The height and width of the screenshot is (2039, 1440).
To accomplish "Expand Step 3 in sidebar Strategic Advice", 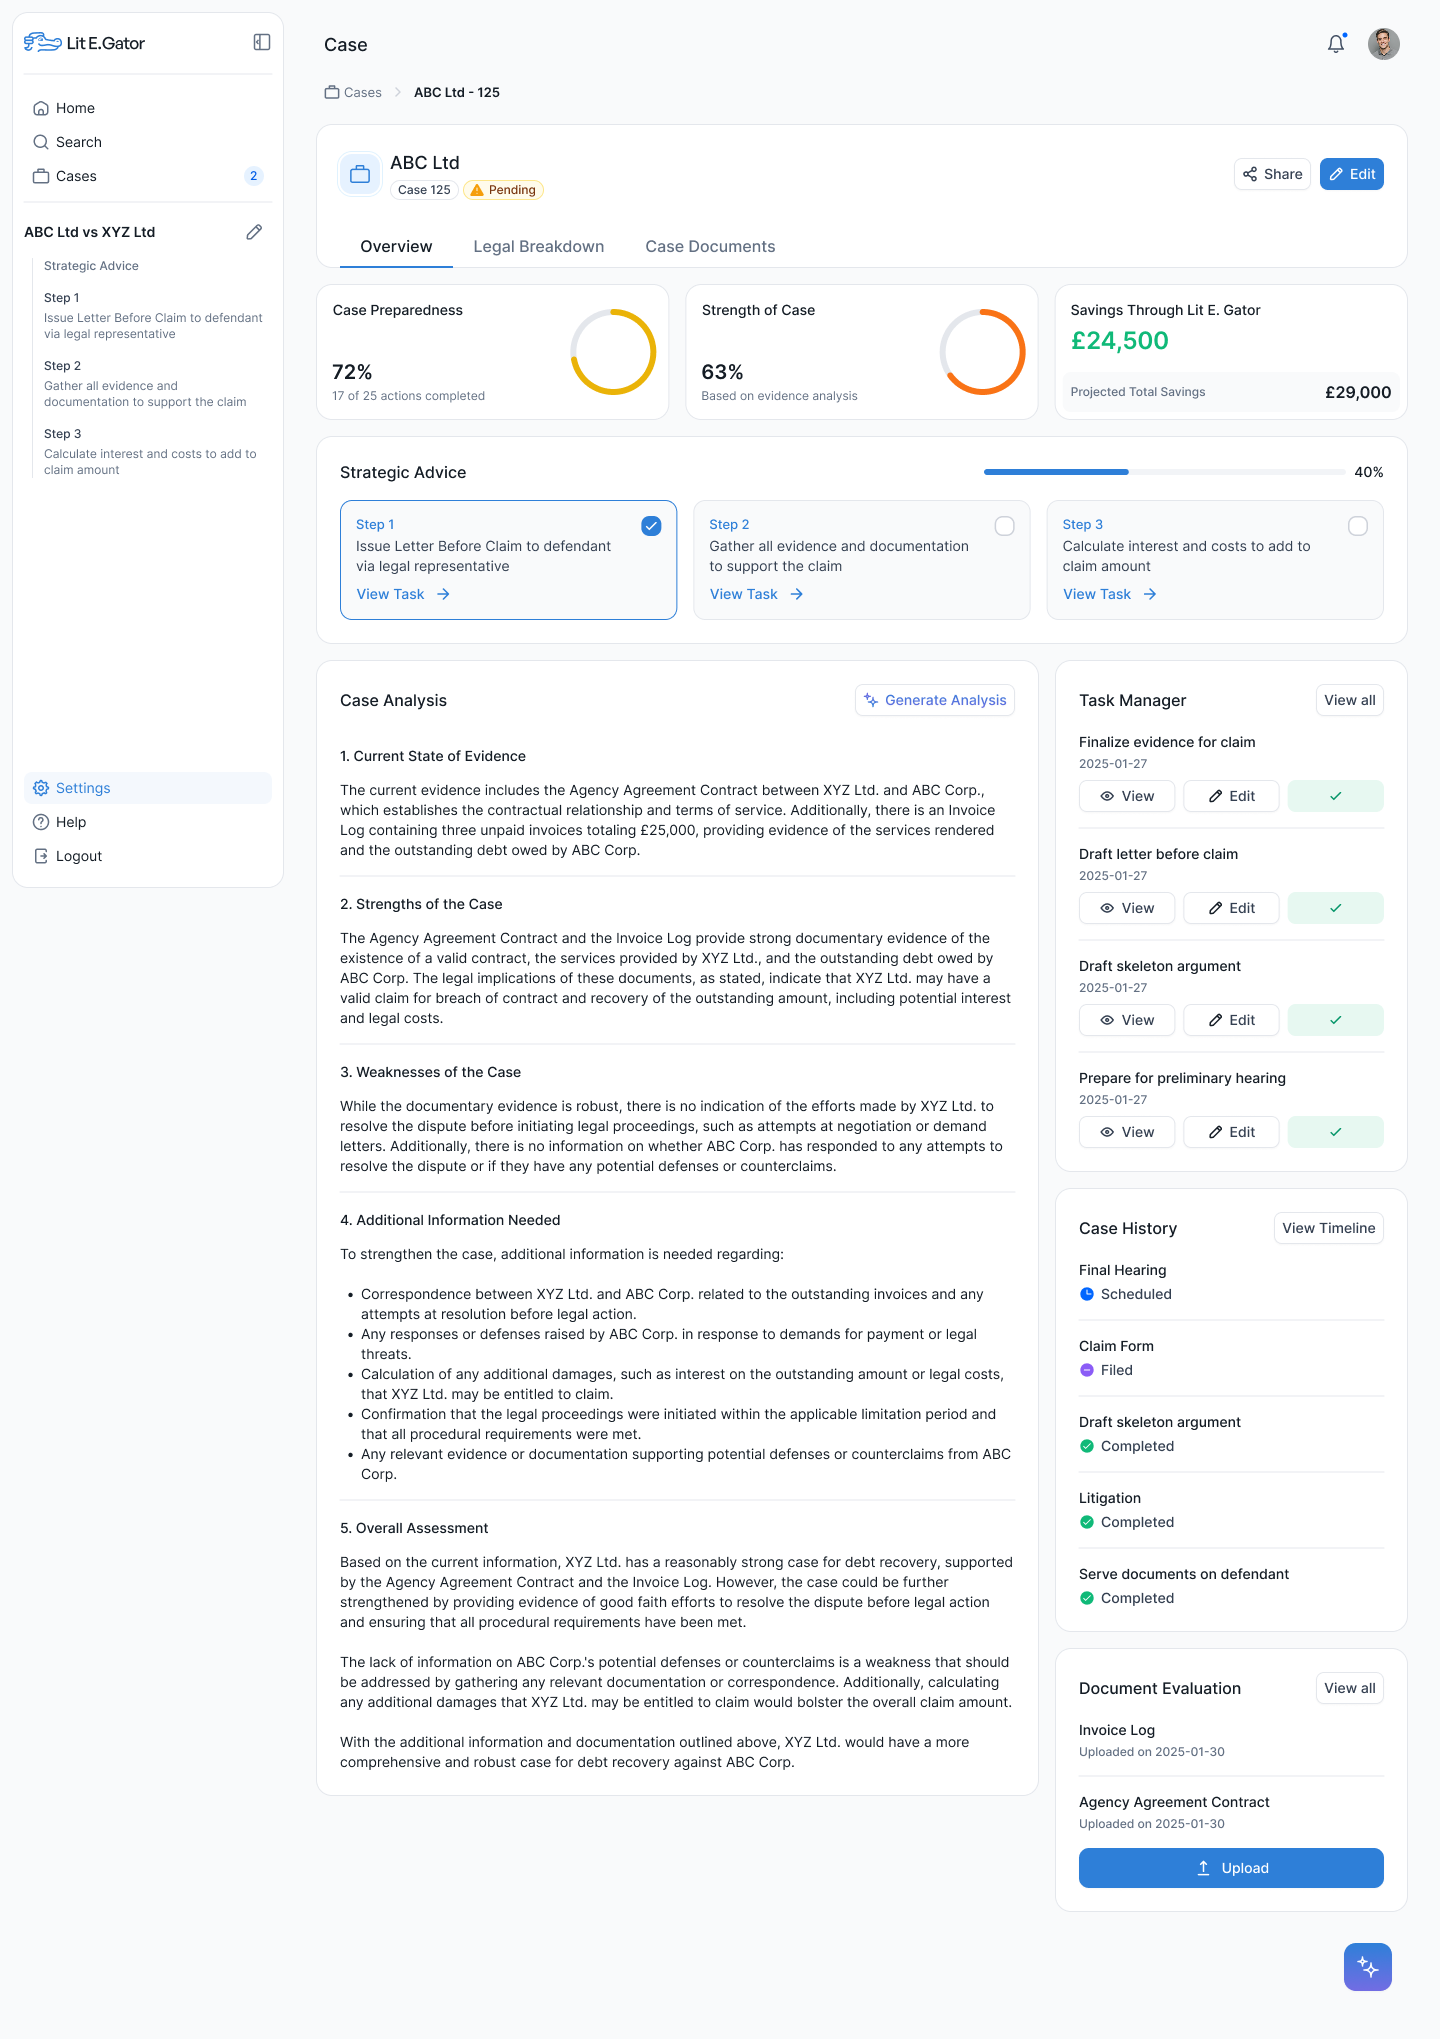I will 150,452.
